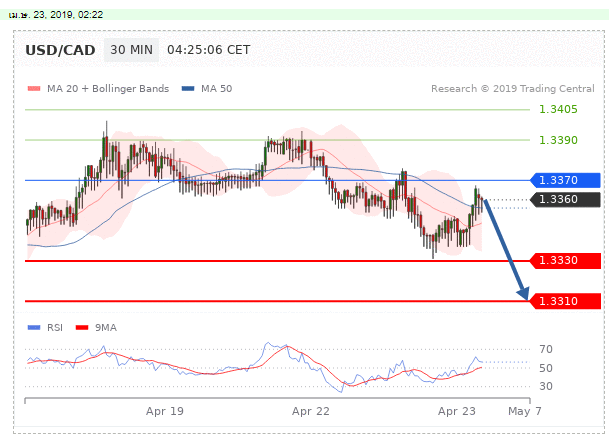
Task: Click the RSI legend label
Action: click(x=55, y=327)
